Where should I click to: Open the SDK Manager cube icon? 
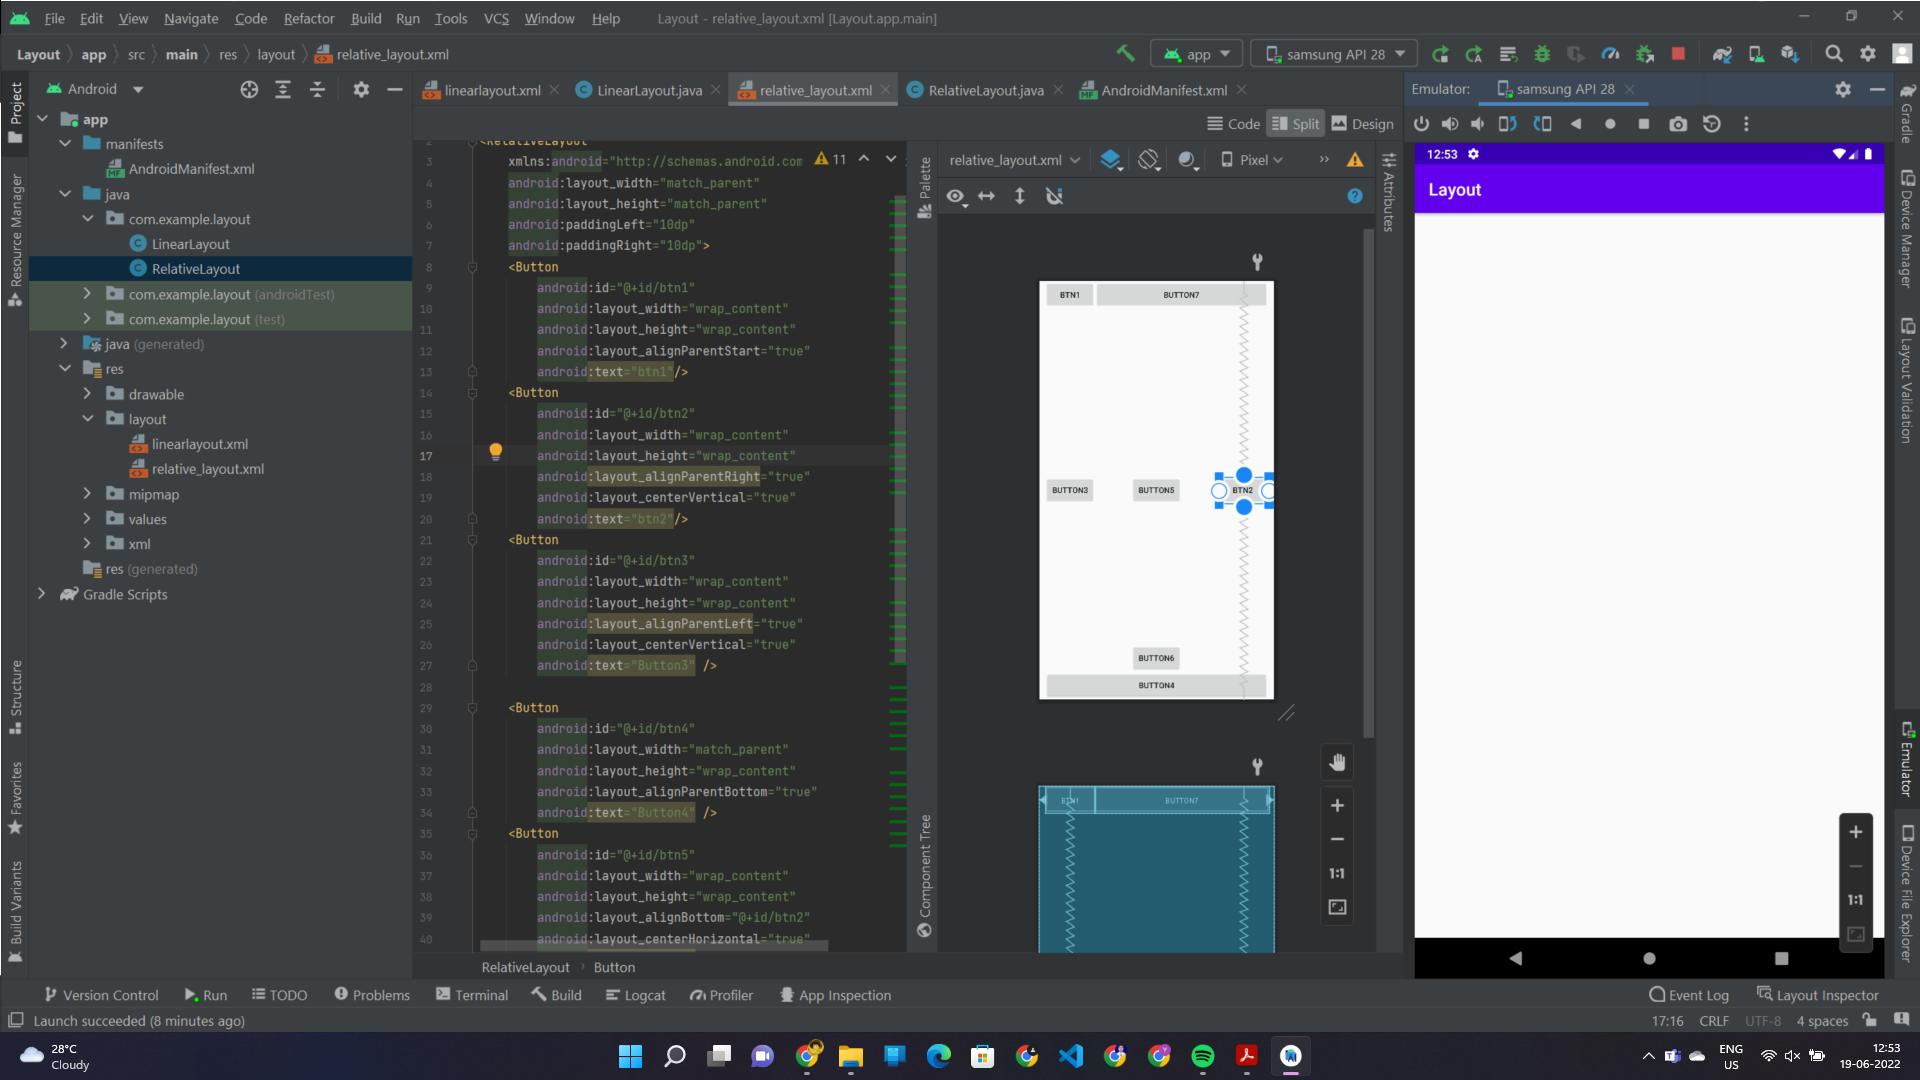tap(1790, 54)
